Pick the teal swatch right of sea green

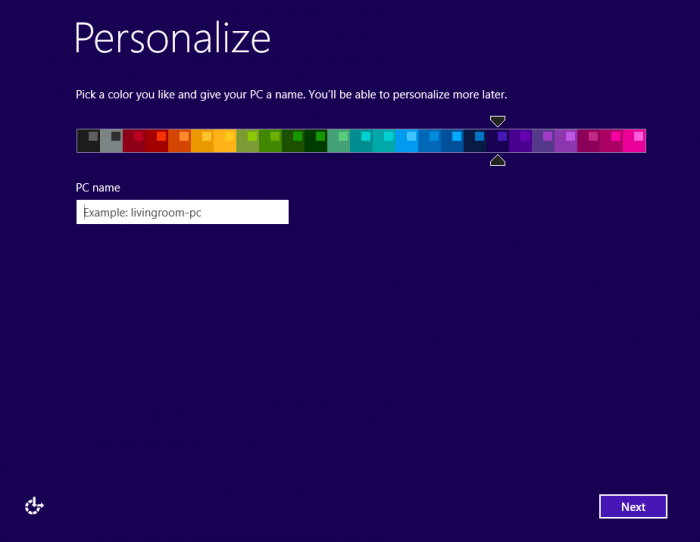(x=362, y=141)
